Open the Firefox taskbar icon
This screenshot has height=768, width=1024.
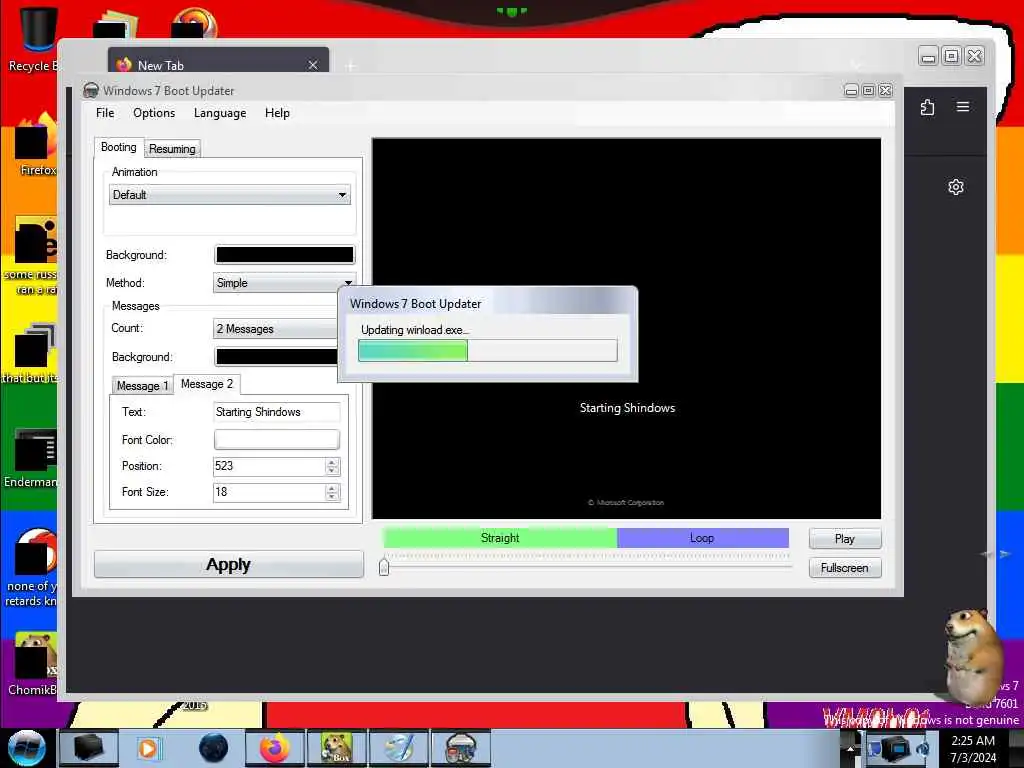(x=274, y=748)
